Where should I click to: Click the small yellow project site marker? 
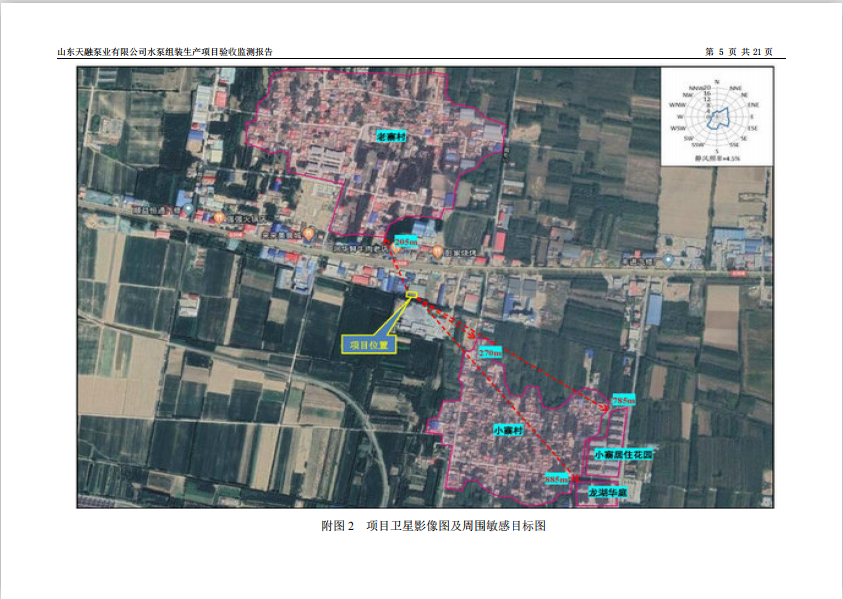[x=412, y=294]
